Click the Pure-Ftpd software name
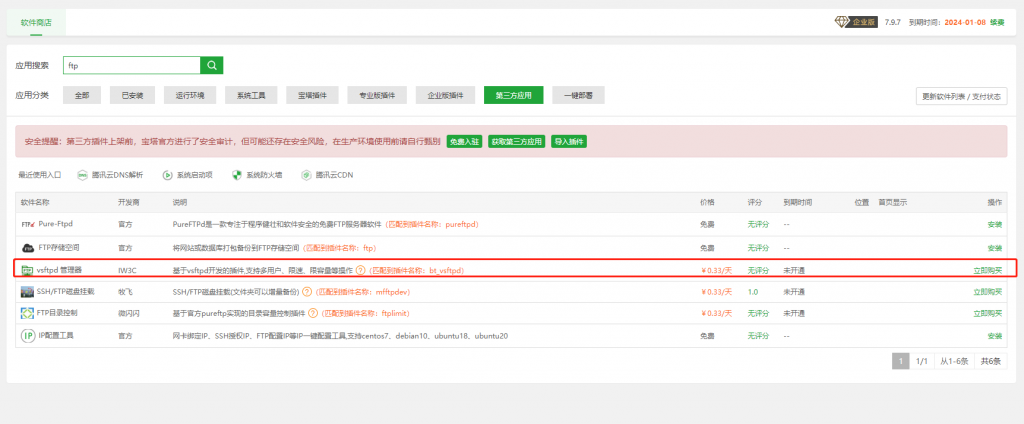The image size is (1024, 424). 56,223
